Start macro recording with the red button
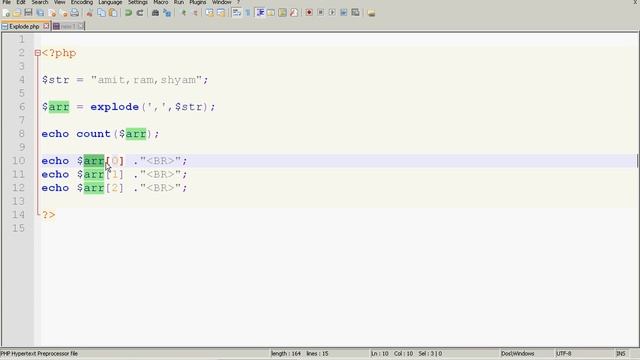Screen dimensions: 640x360 (x=309, y=13)
